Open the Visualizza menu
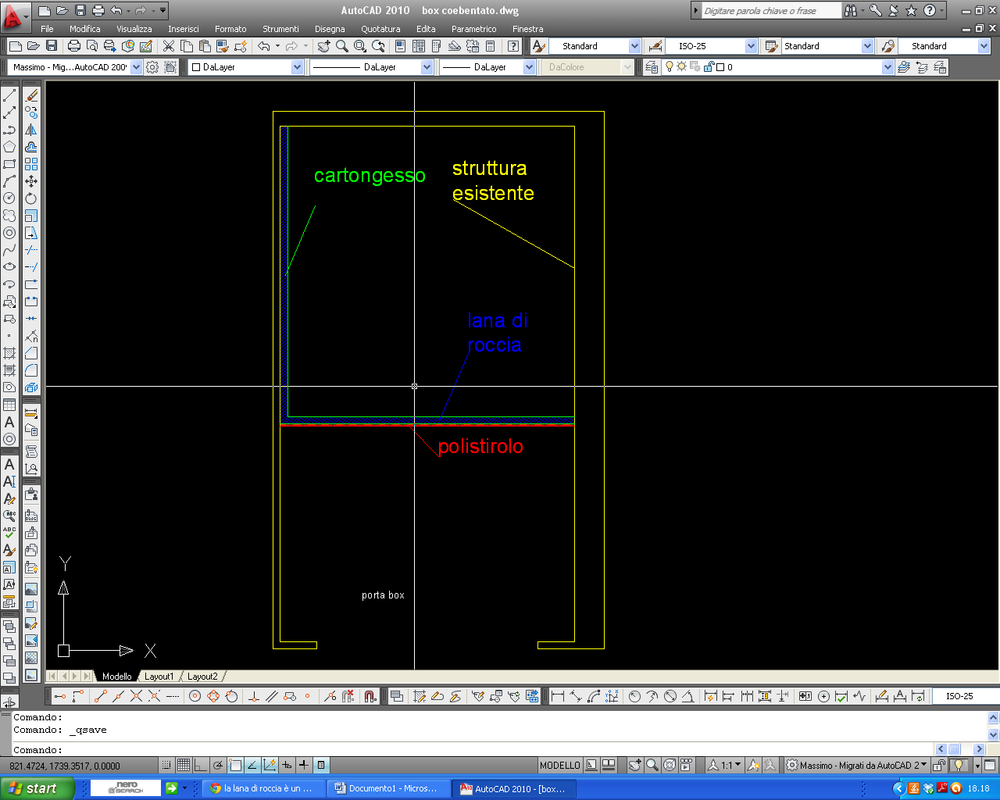This screenshot has width=1000, height=800. point(134,29)
